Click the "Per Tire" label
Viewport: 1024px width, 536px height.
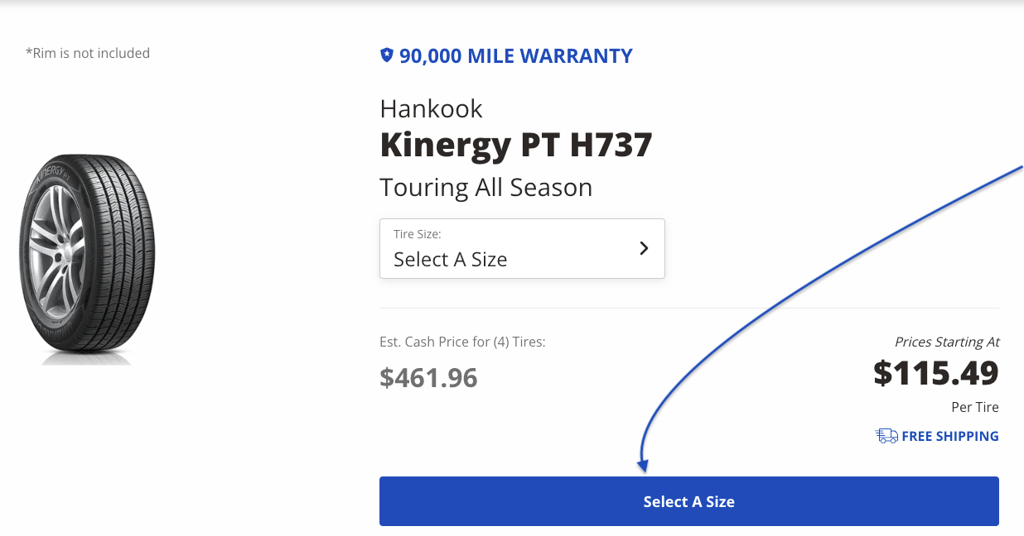point(974,407)
